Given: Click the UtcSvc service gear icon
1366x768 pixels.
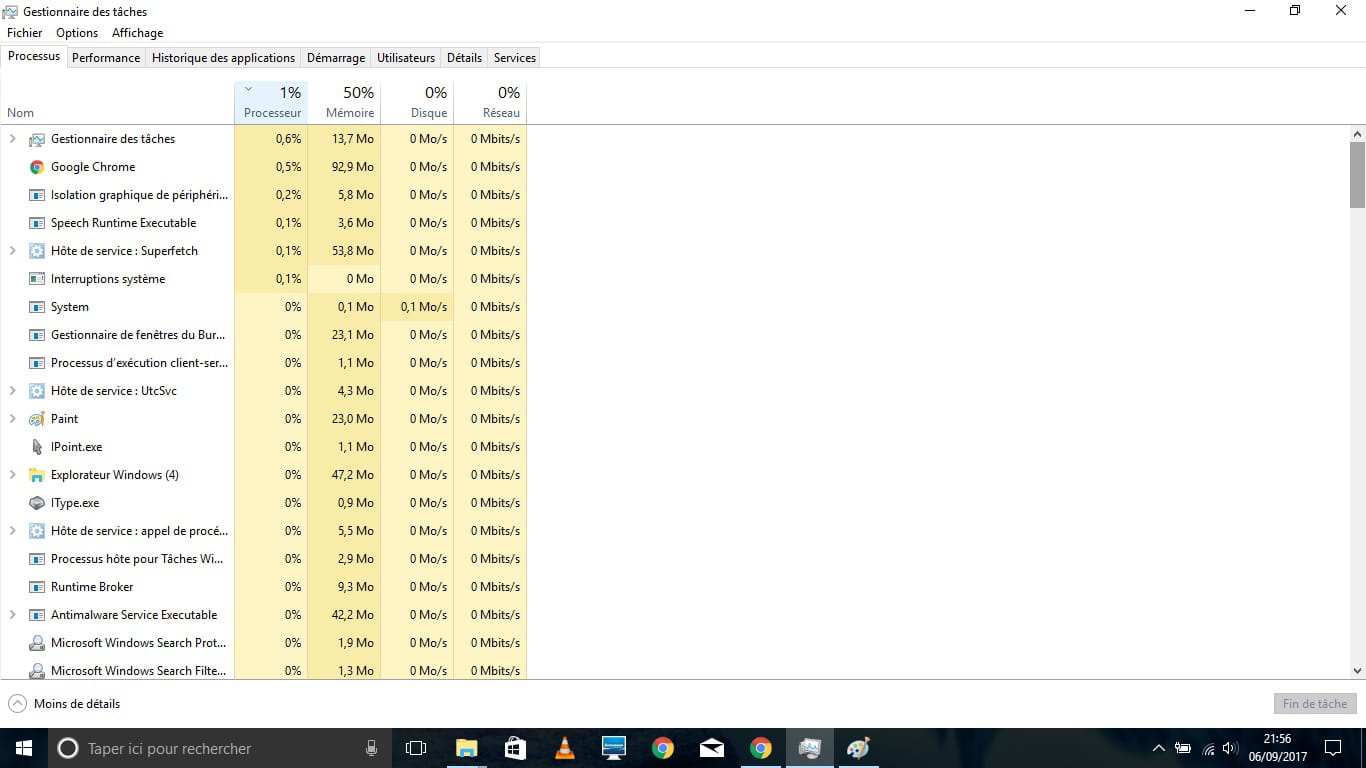Looking at the screenshot, I should [x=37, y=391].
